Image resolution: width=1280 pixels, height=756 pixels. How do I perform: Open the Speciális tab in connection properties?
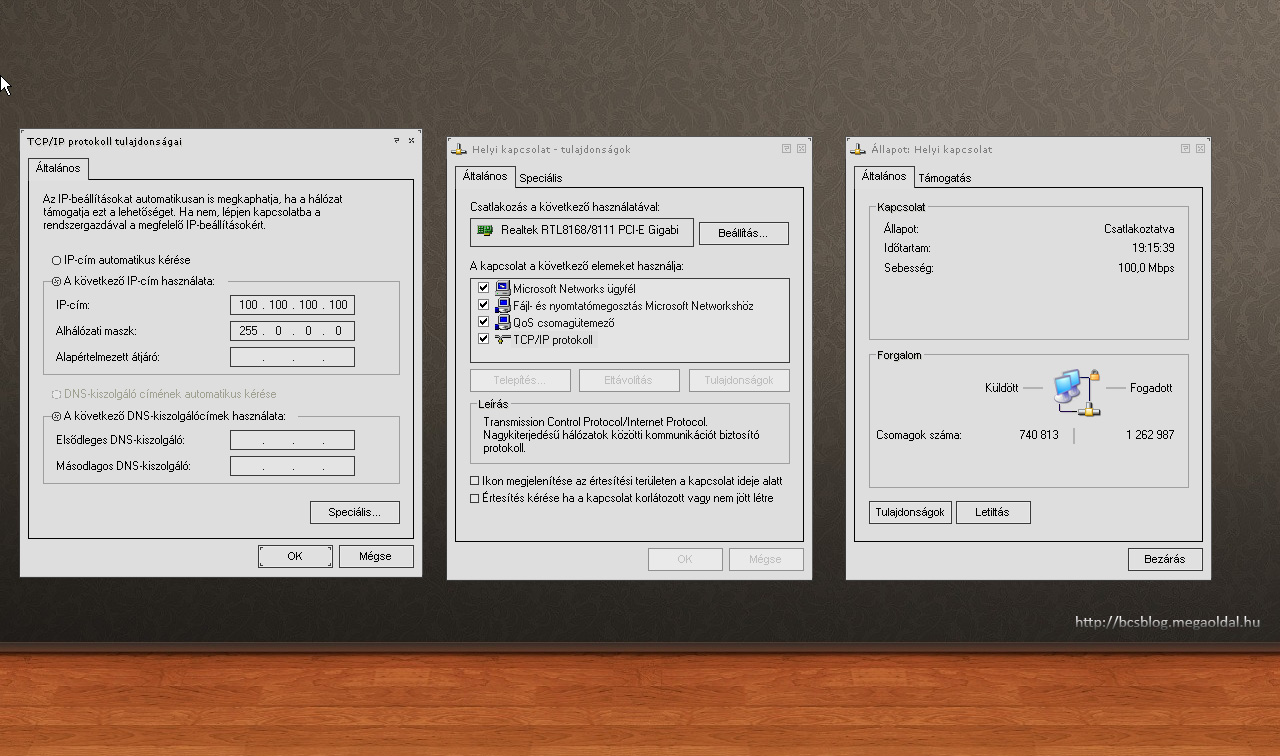540,178
